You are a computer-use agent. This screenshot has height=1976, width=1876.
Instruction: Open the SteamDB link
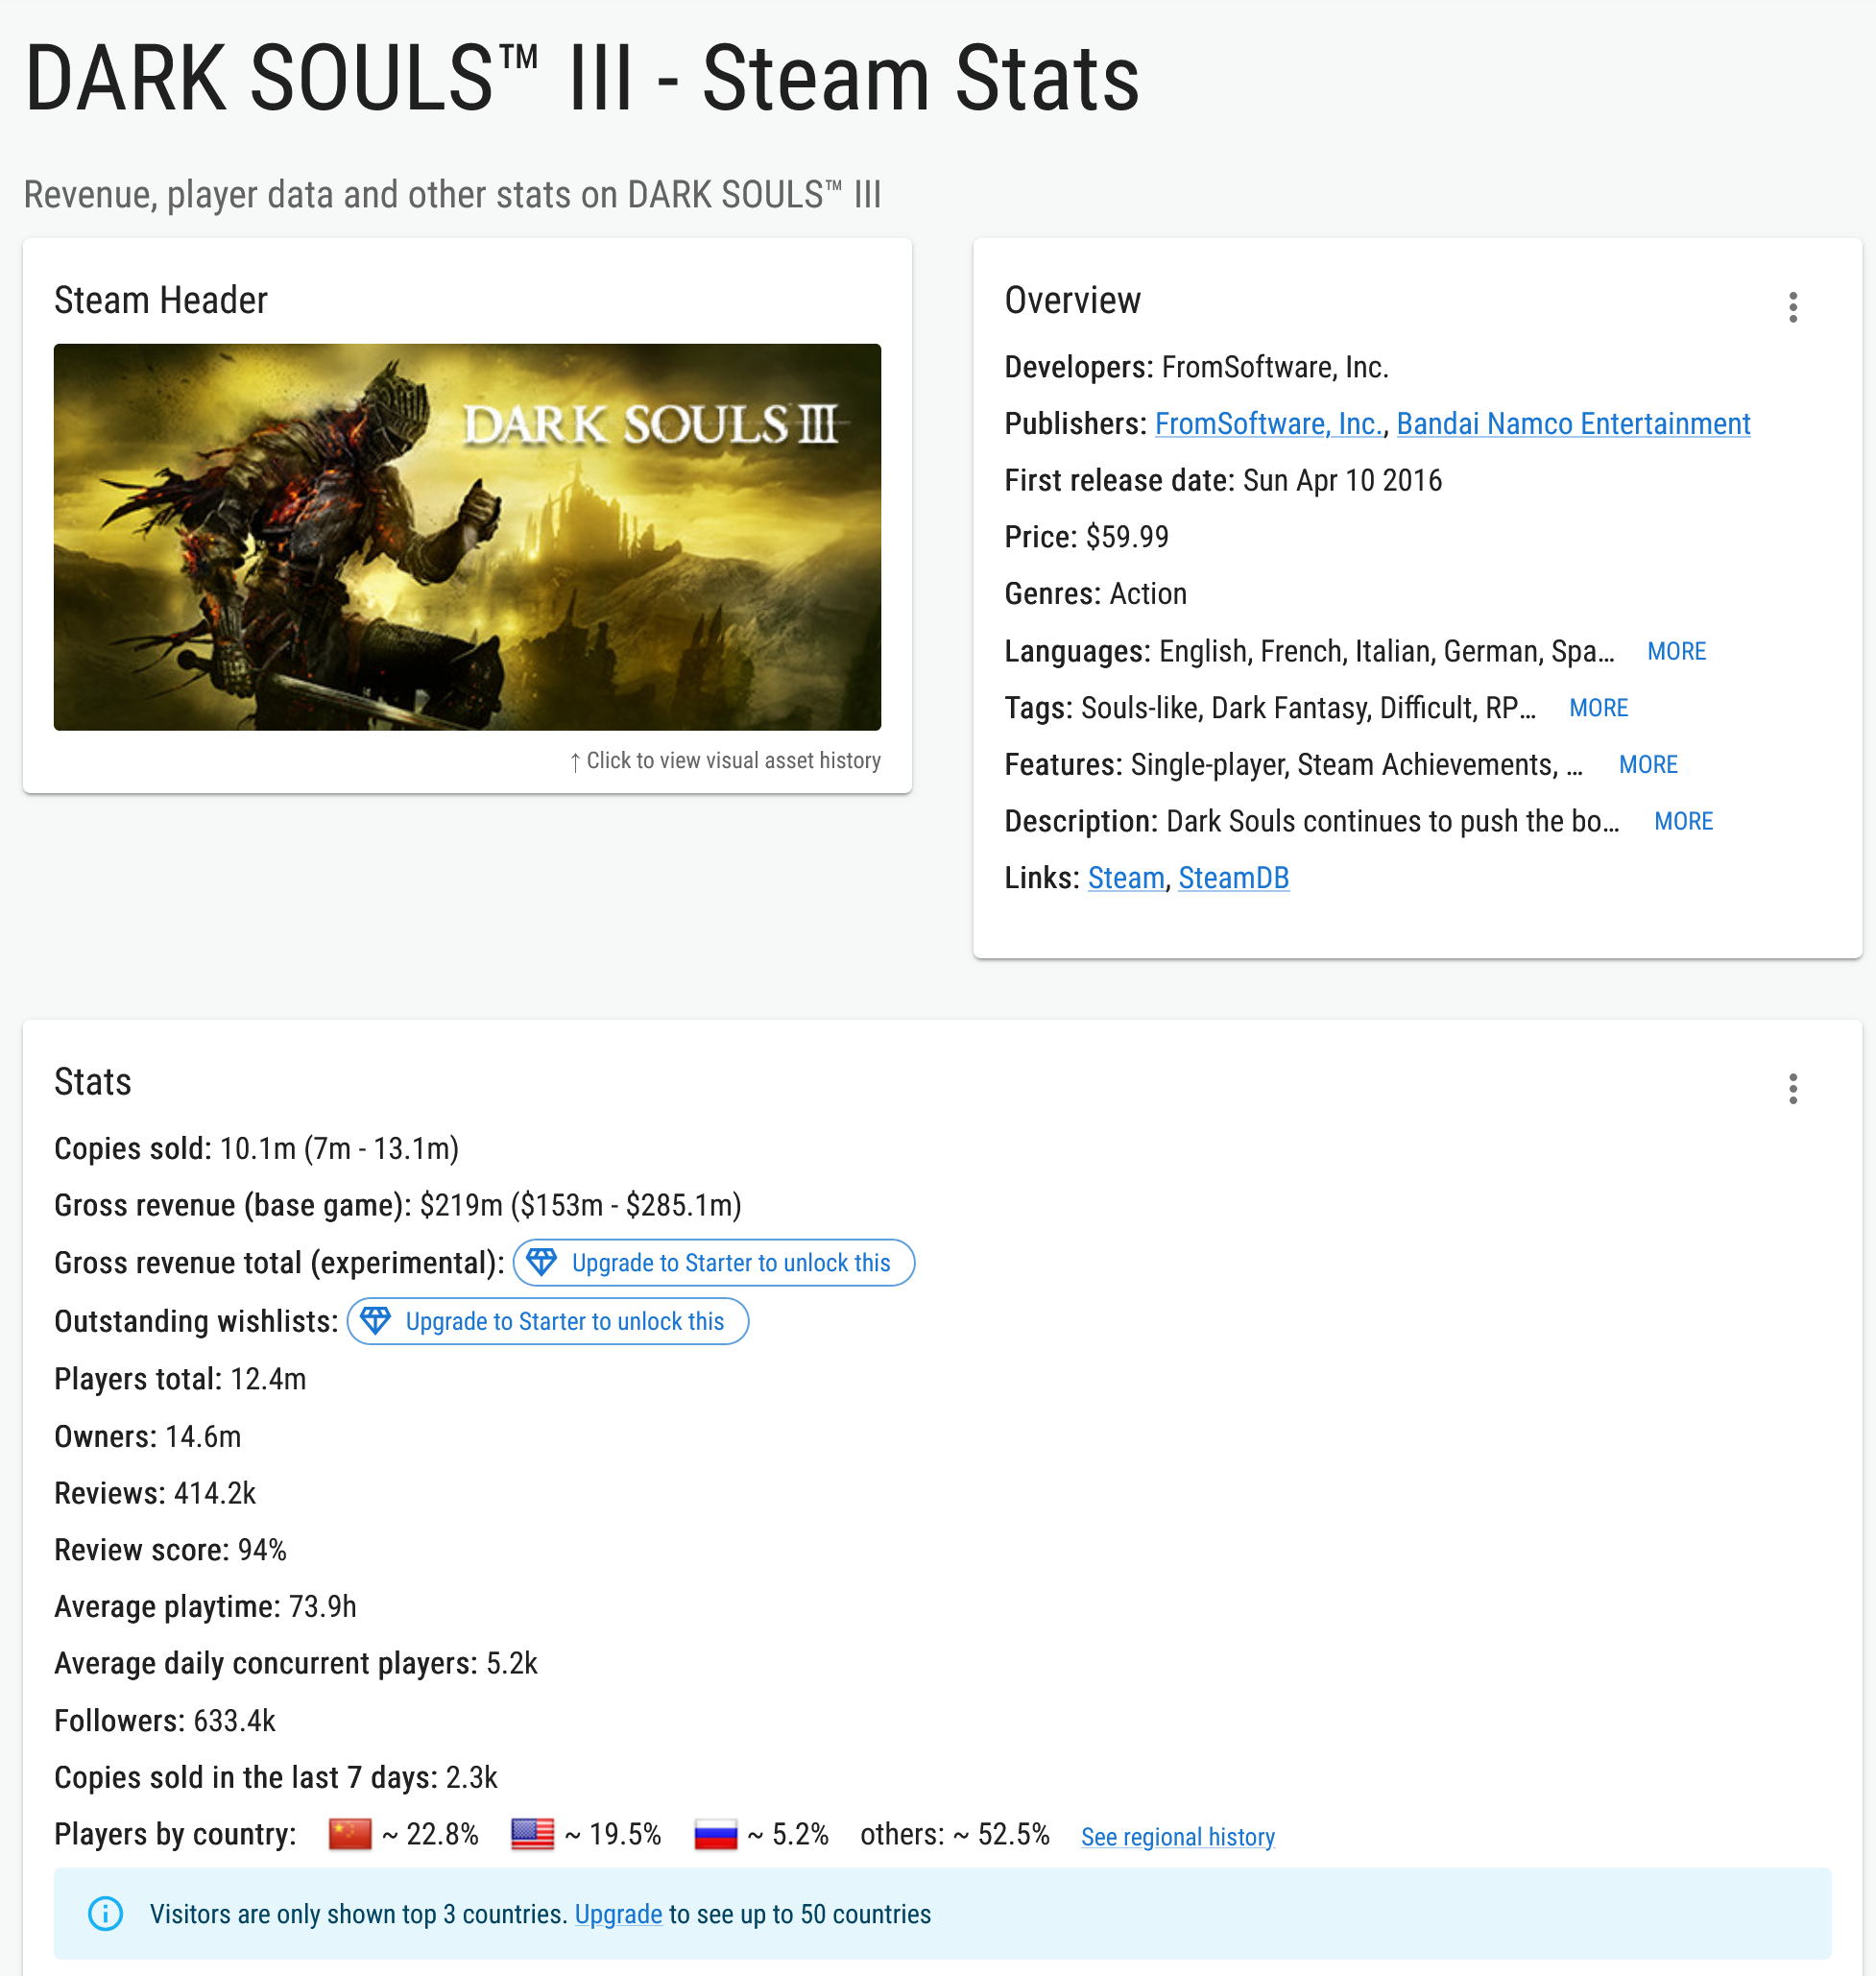1234,878
